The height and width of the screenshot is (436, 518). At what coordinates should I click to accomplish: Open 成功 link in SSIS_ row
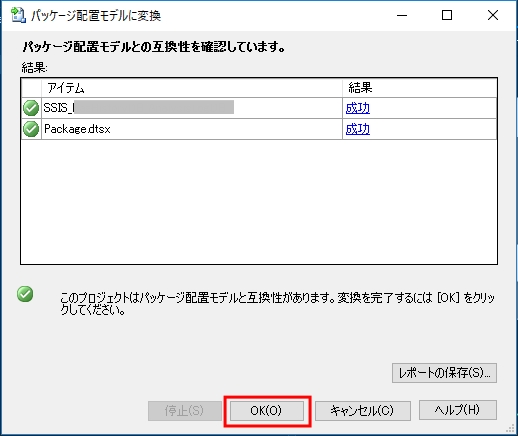[x=358, y=108]
